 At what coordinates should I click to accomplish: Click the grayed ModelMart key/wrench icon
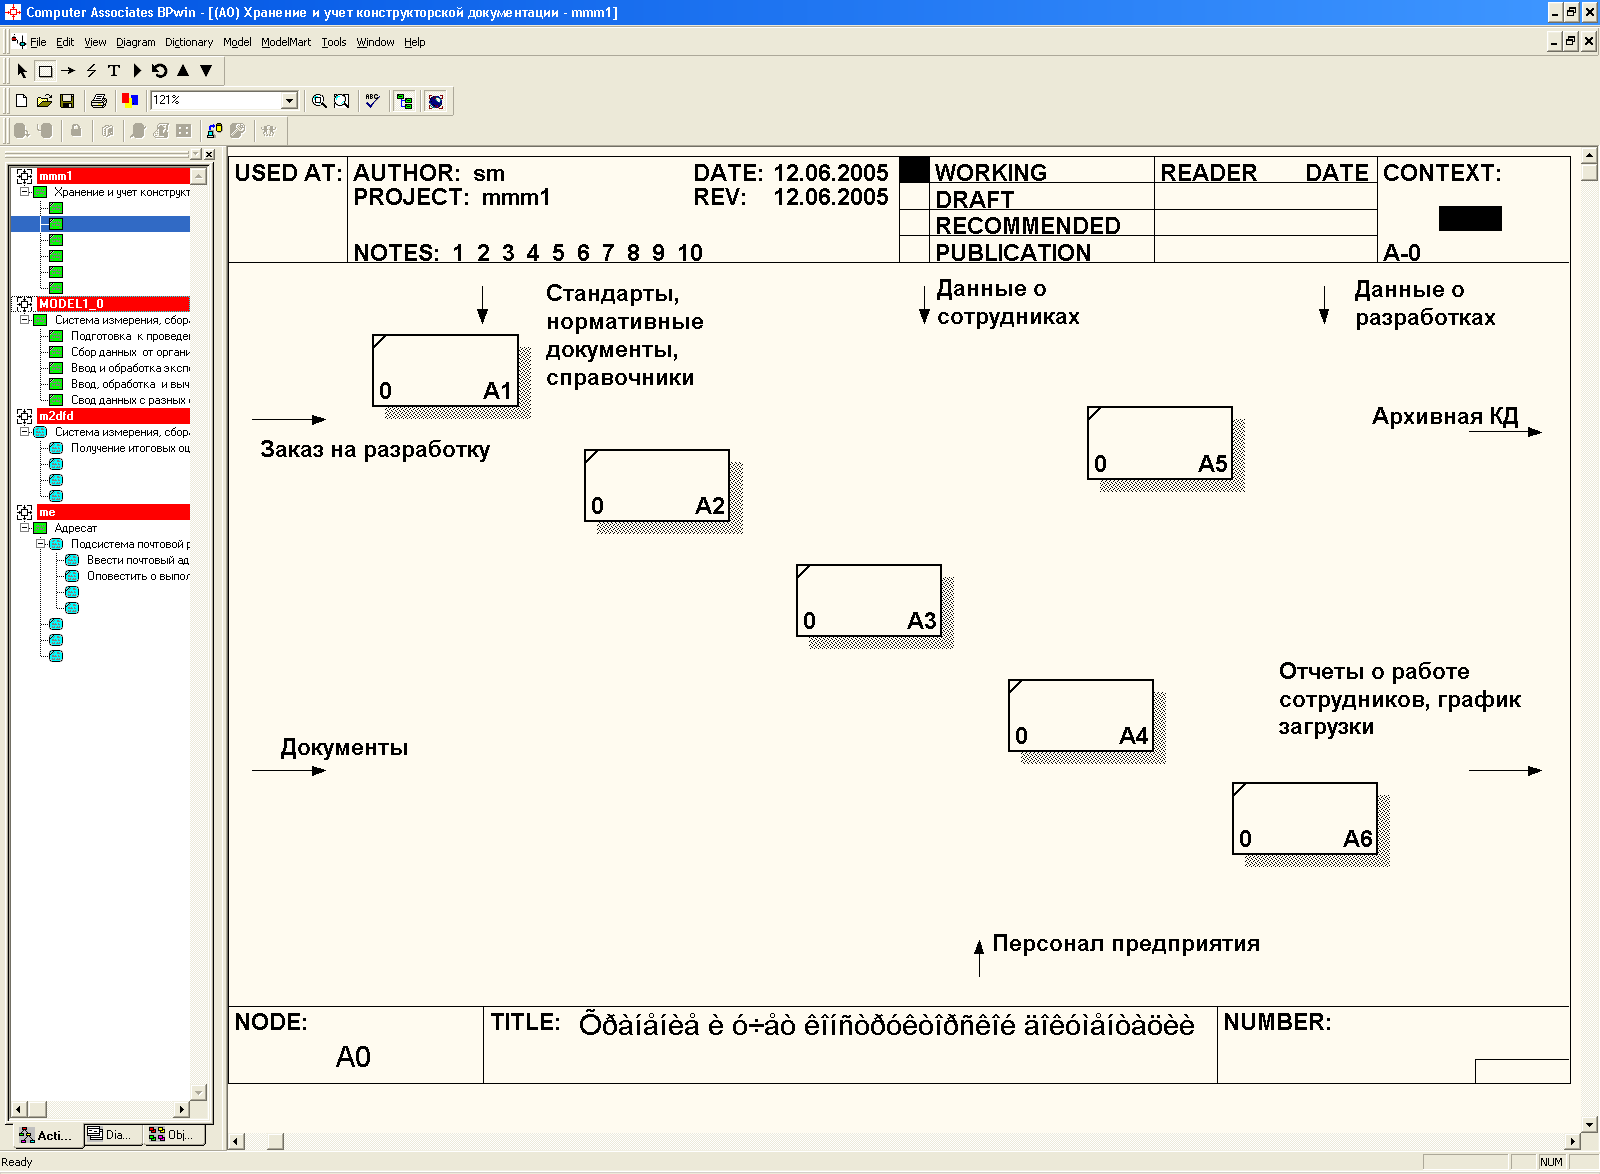click(237, 130)
